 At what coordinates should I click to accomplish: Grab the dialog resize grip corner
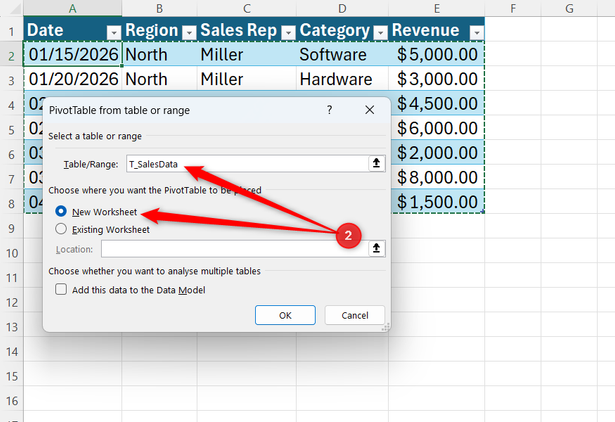click(386, 327)
